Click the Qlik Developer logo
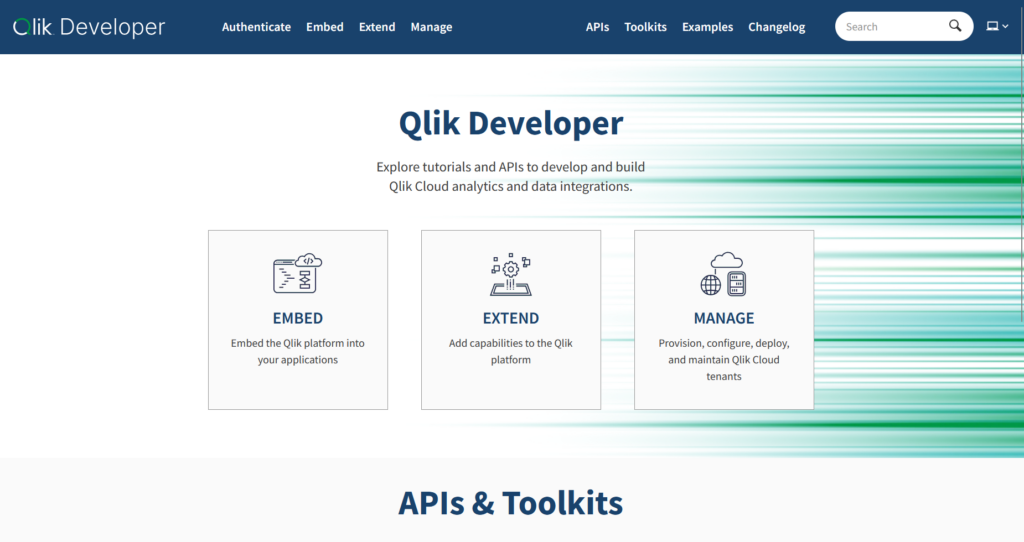This screenshot has height=542, width=1024. click(89, 27)
